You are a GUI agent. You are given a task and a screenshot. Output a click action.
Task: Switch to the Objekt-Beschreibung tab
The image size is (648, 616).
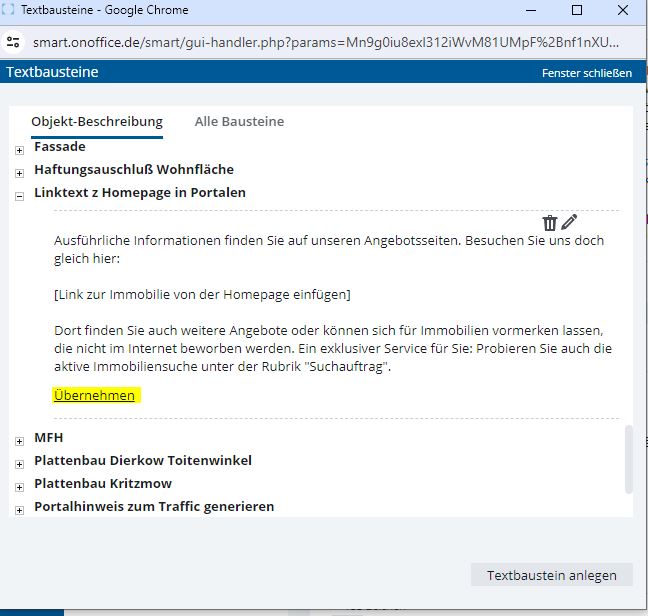pos(97,121)
